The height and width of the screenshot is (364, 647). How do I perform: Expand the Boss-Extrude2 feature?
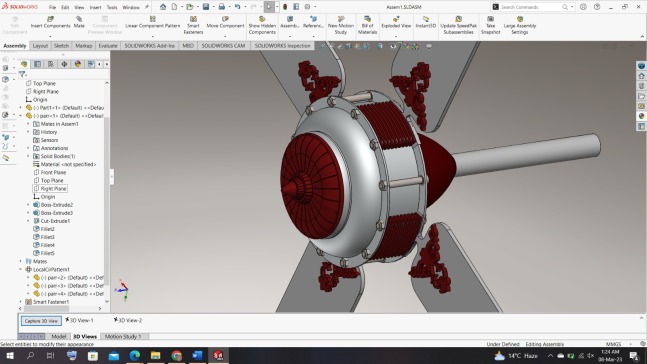(x=28, y=205)
